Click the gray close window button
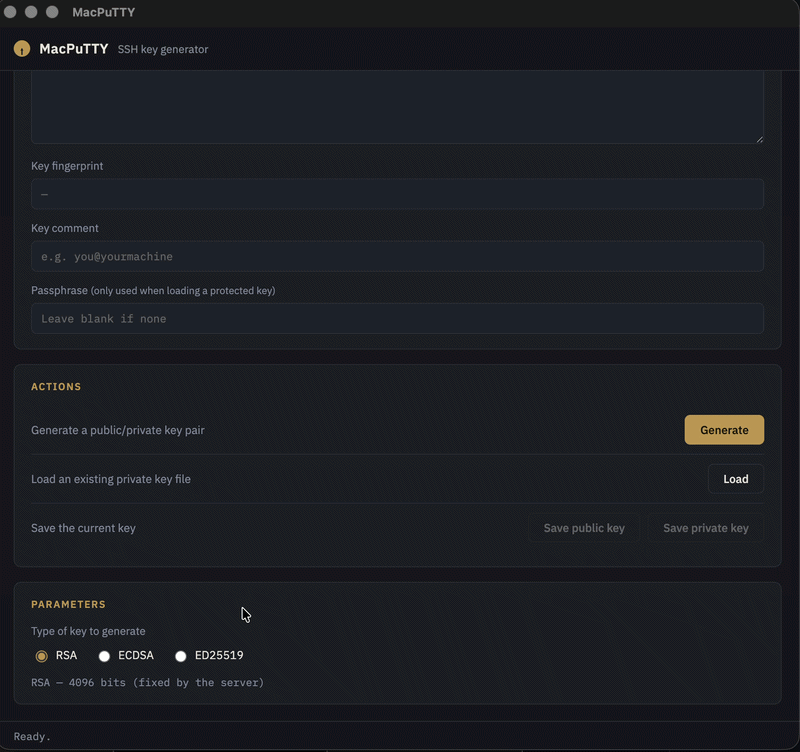The height and width of the screenshot is (752, 800). pyautogui.click(x=10, y=12)
